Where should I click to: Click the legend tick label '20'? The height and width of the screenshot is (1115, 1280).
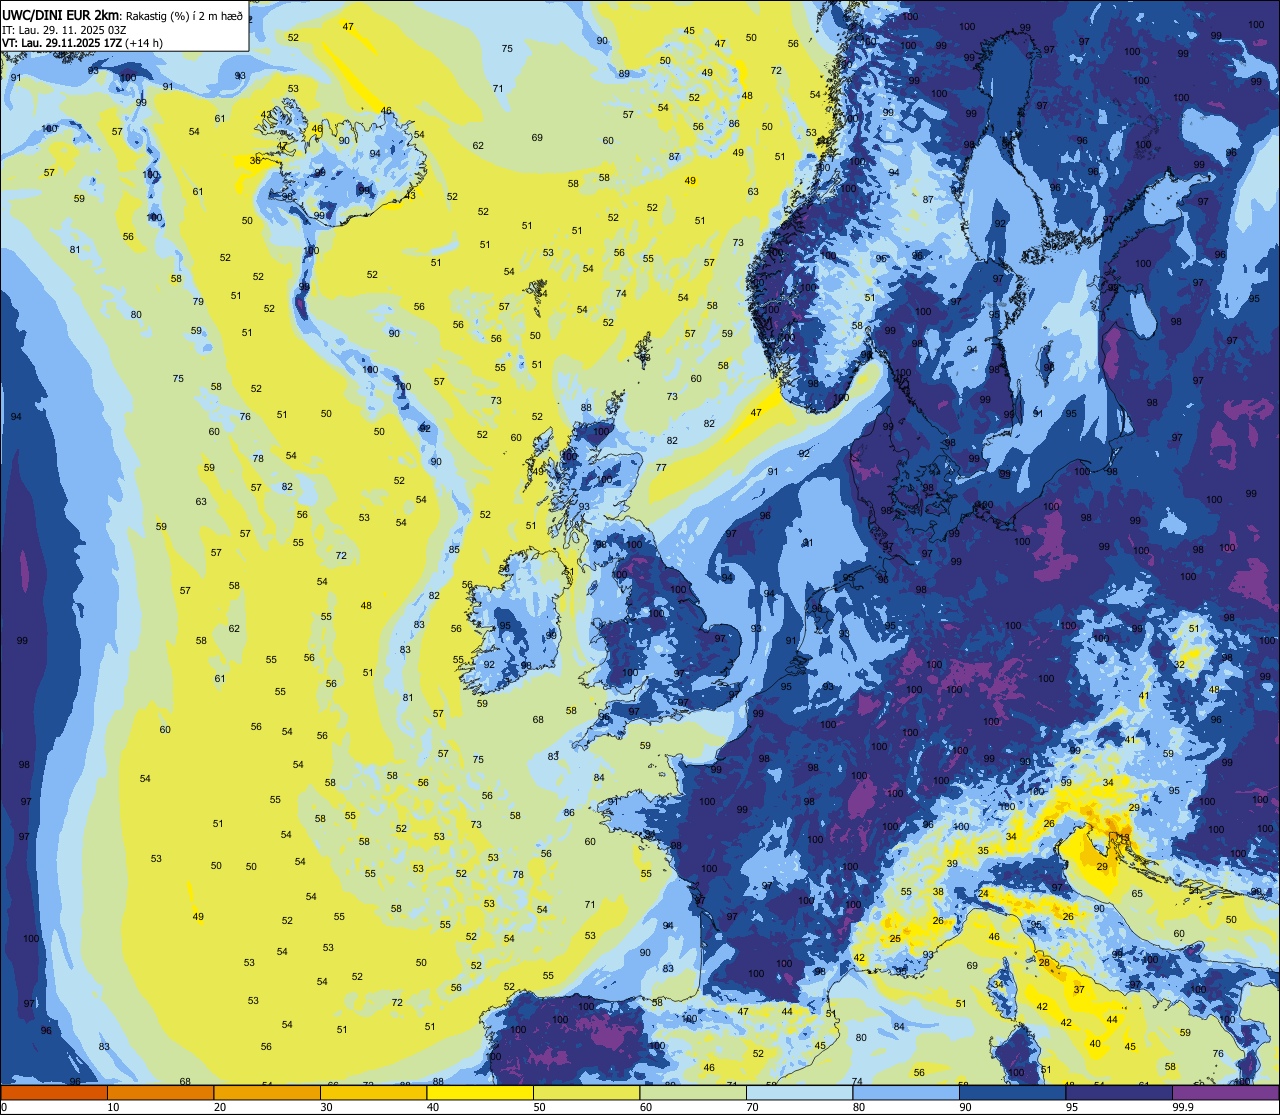[220, 1107]
